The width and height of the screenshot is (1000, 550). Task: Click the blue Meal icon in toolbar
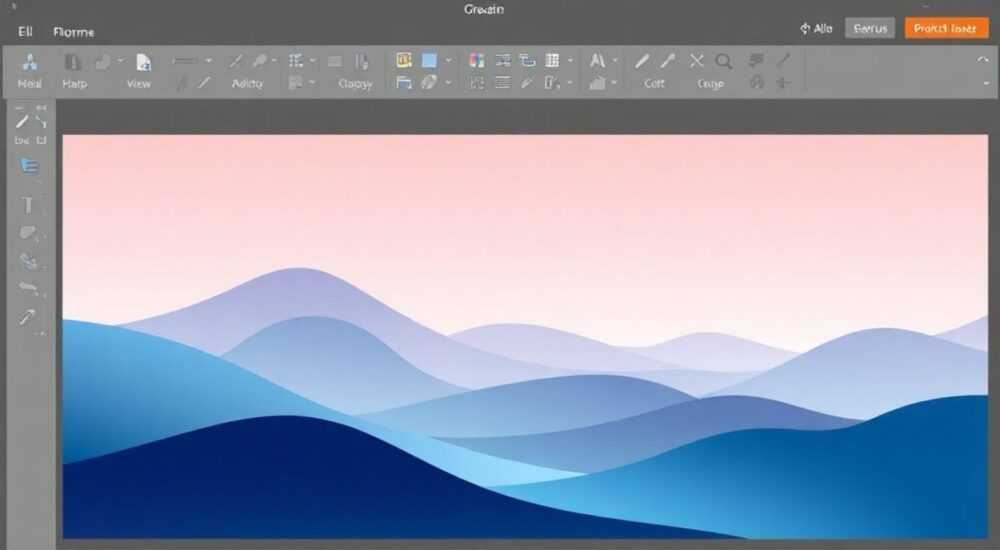tap(29, 62)
